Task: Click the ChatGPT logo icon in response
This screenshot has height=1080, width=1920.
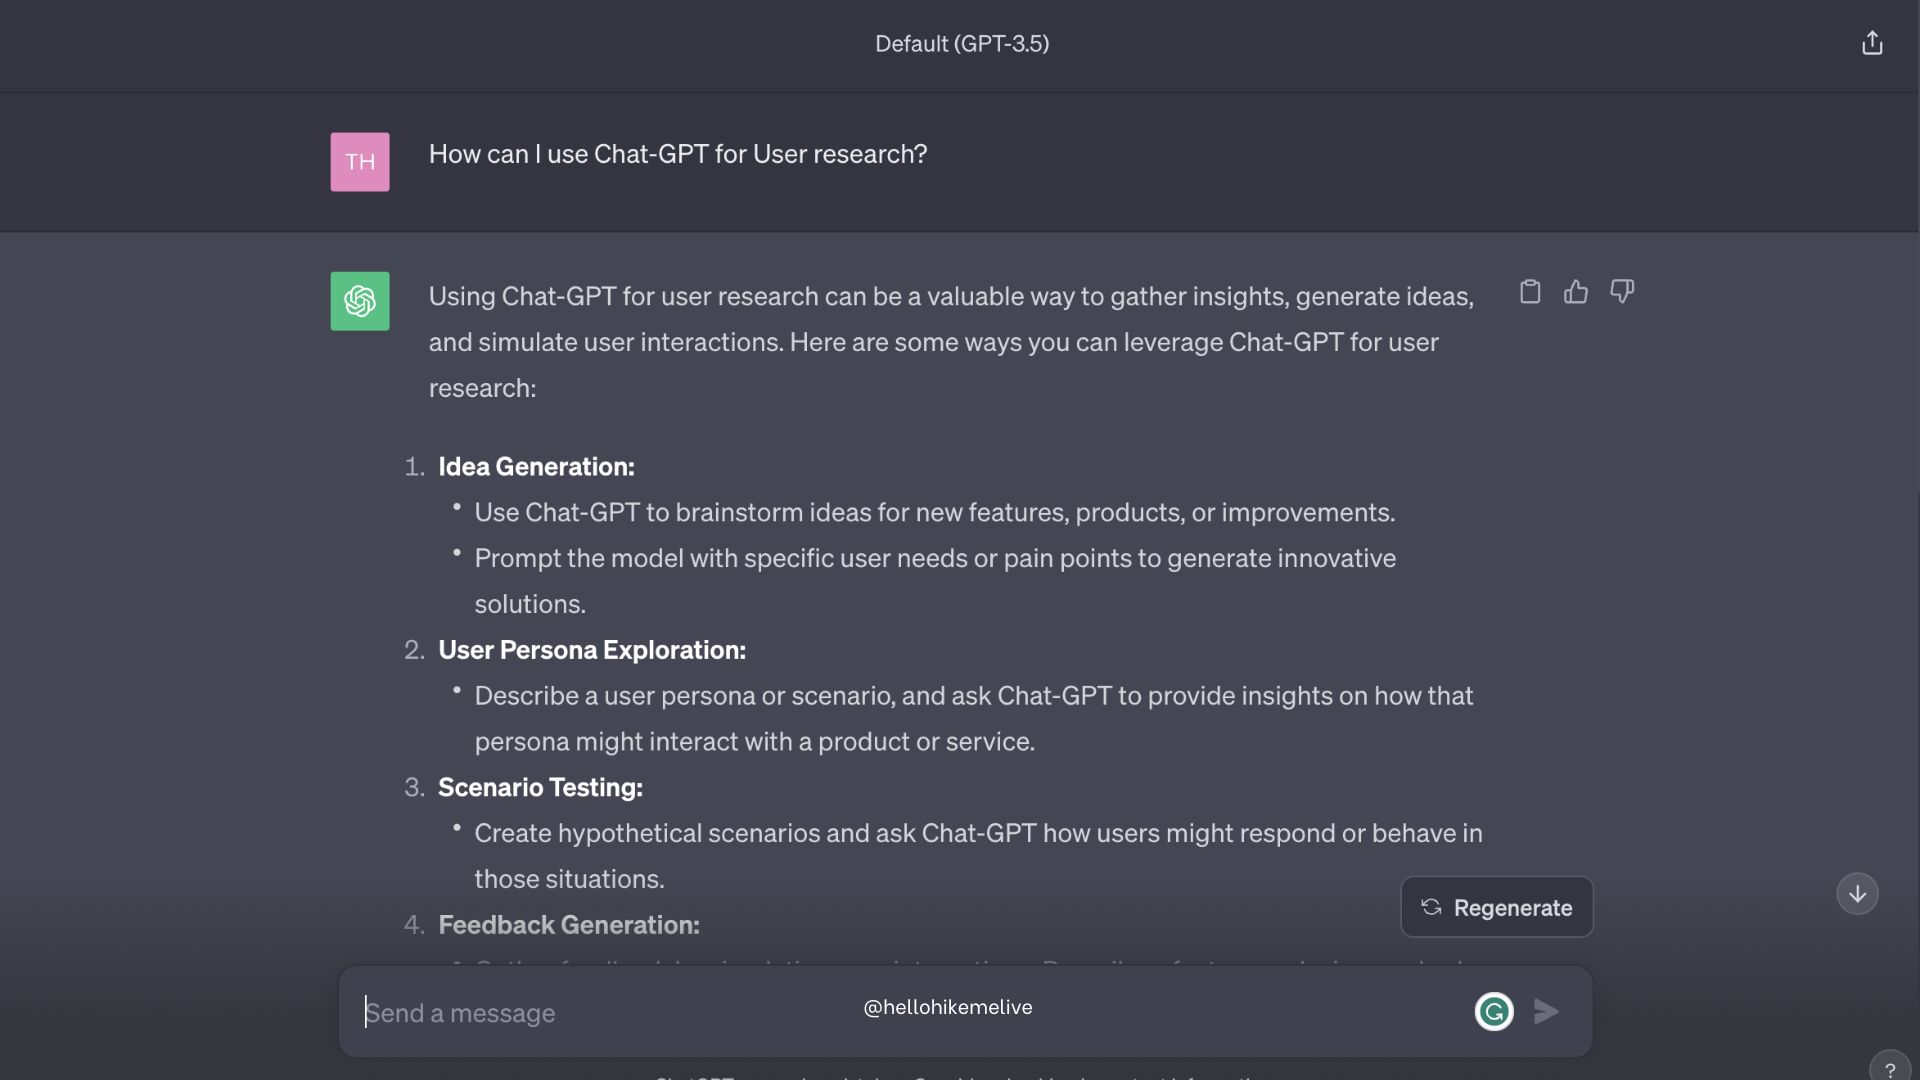Action: click(x=359, y=299)
